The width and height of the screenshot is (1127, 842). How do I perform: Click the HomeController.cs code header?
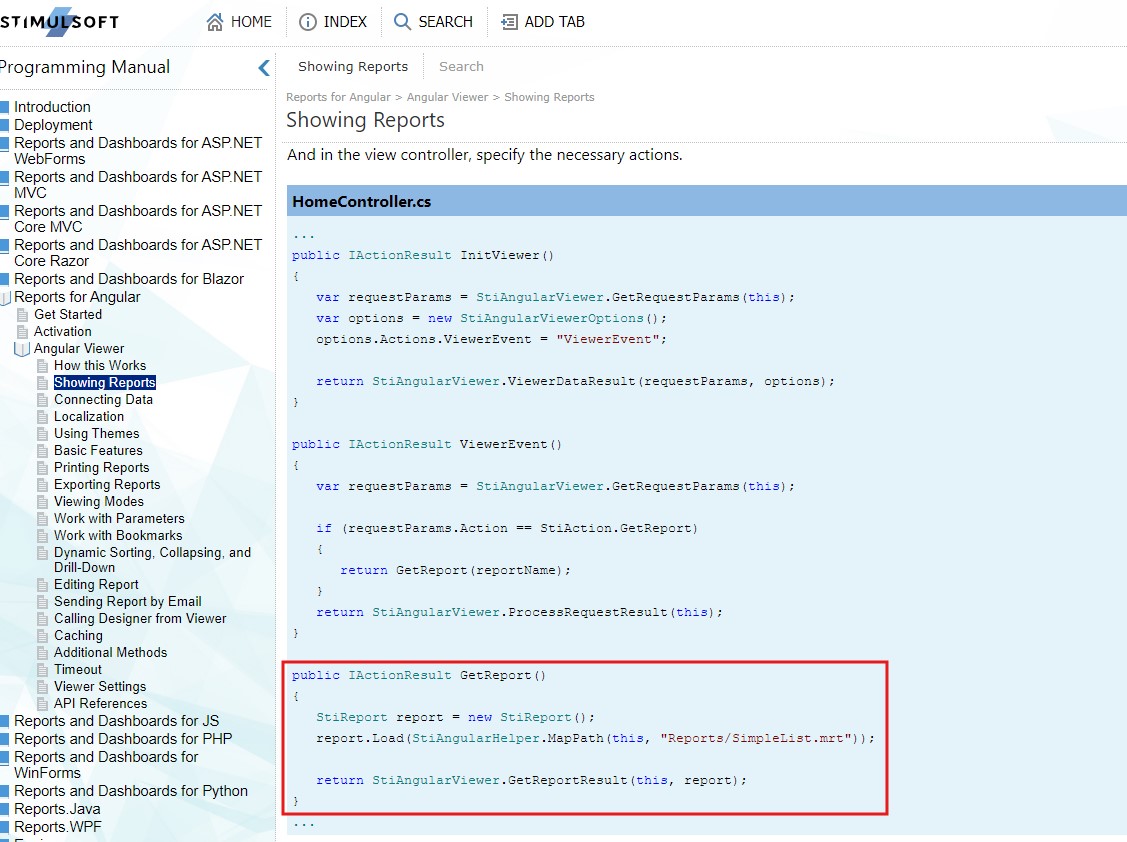pos(707,201)
